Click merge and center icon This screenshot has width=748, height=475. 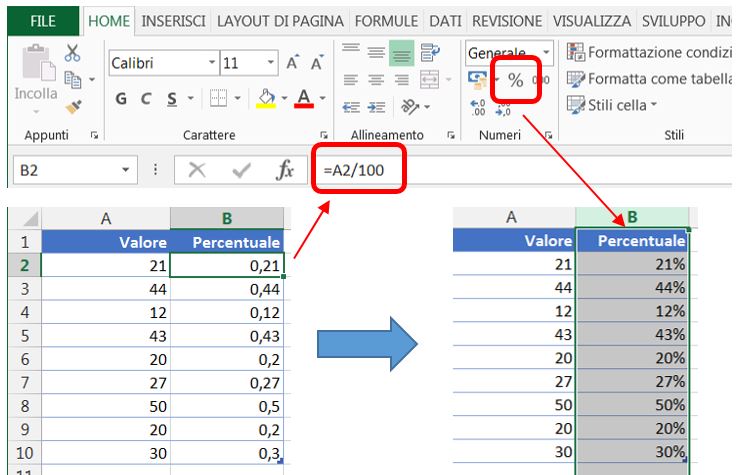coord(429,80)
